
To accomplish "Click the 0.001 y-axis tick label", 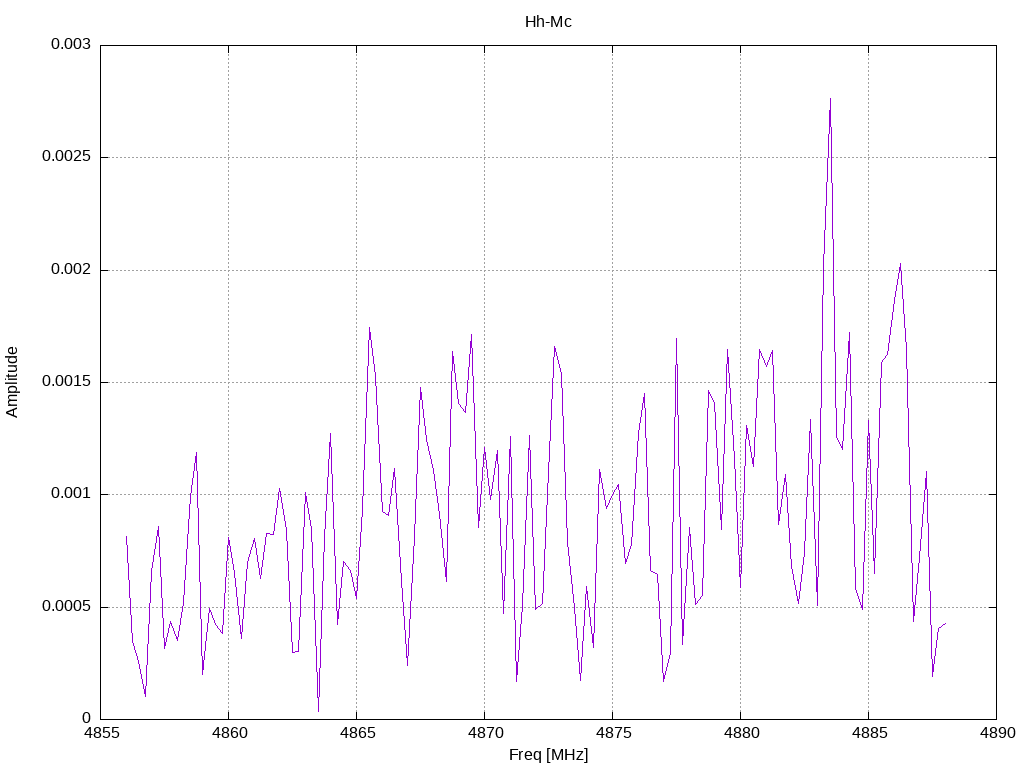I will coord(71,494).
